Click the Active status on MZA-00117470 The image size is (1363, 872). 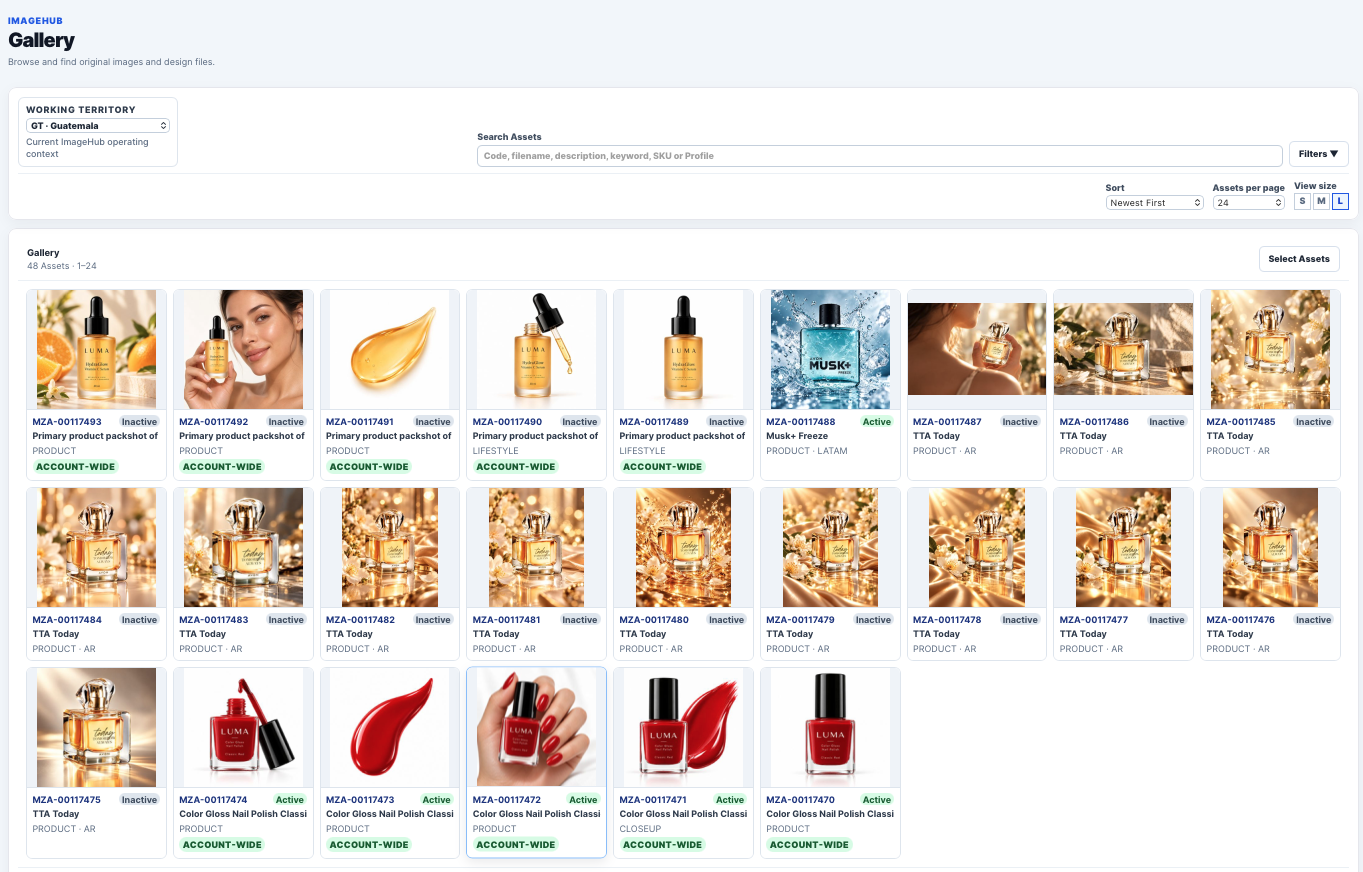(x=877, y=800)
